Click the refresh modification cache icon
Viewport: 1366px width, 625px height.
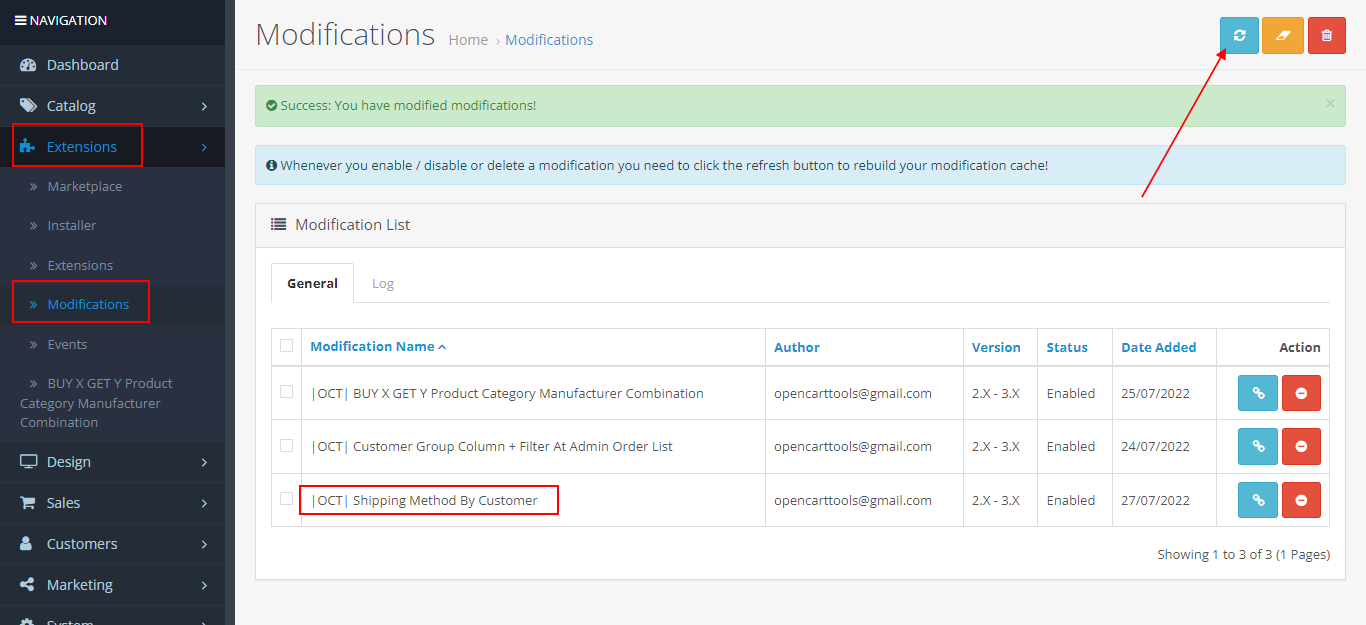(x=1239, y=35)
